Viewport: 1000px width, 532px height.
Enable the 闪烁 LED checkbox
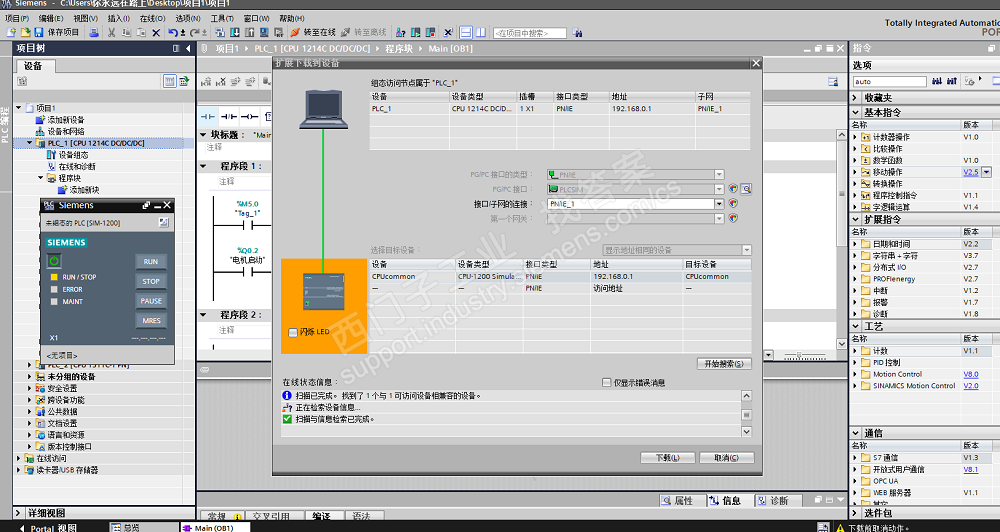pos(293,332)
